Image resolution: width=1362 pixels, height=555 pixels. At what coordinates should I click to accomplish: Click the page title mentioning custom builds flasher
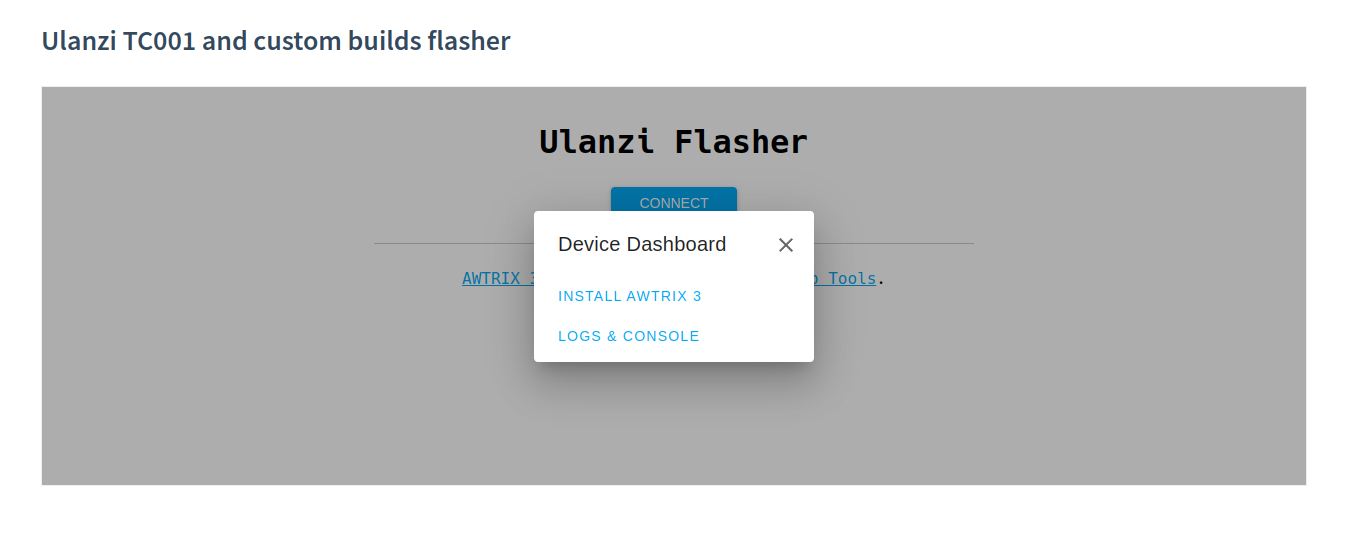coord(276,41)
